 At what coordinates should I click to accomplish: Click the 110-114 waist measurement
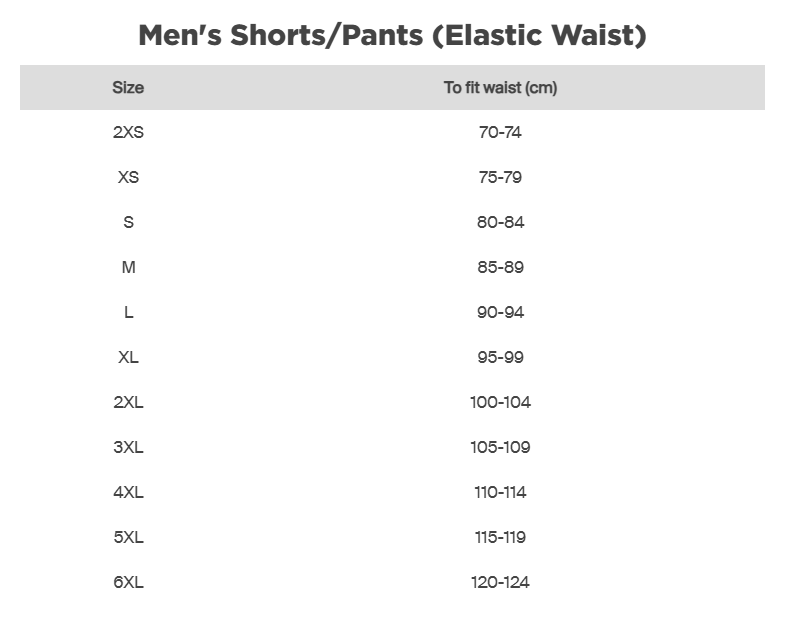[x=500, y=492]
